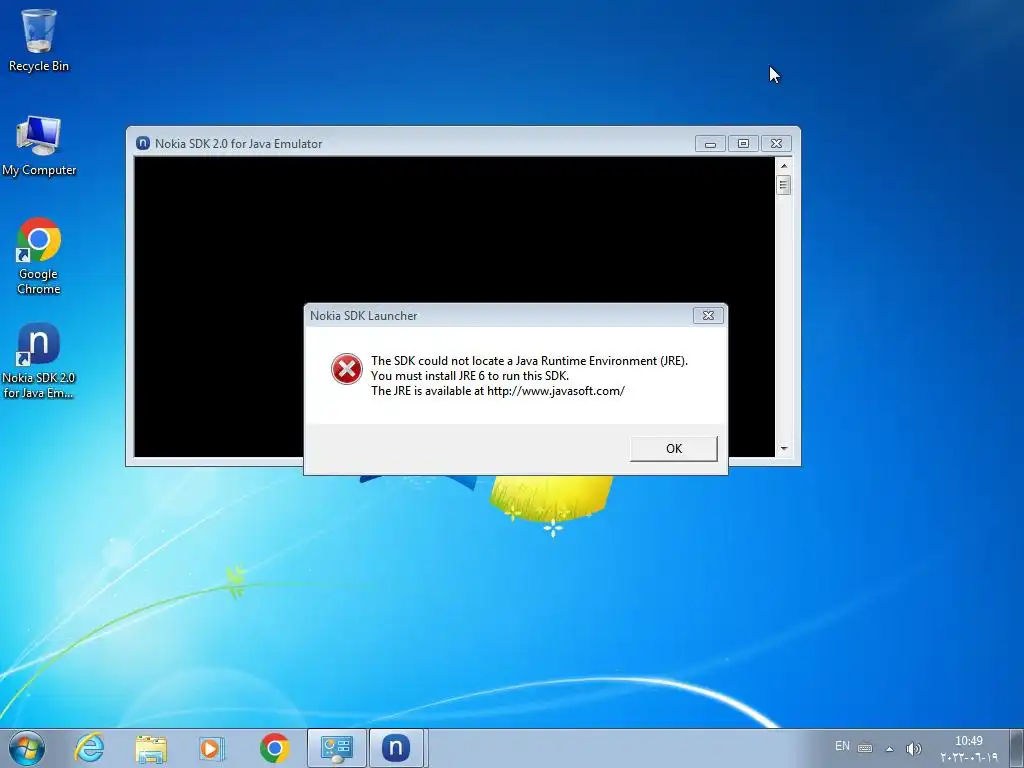Open Internet Explorer from the taskbar
The width and height of the screenshot is (1024, 768).
[x=89, y=748]
